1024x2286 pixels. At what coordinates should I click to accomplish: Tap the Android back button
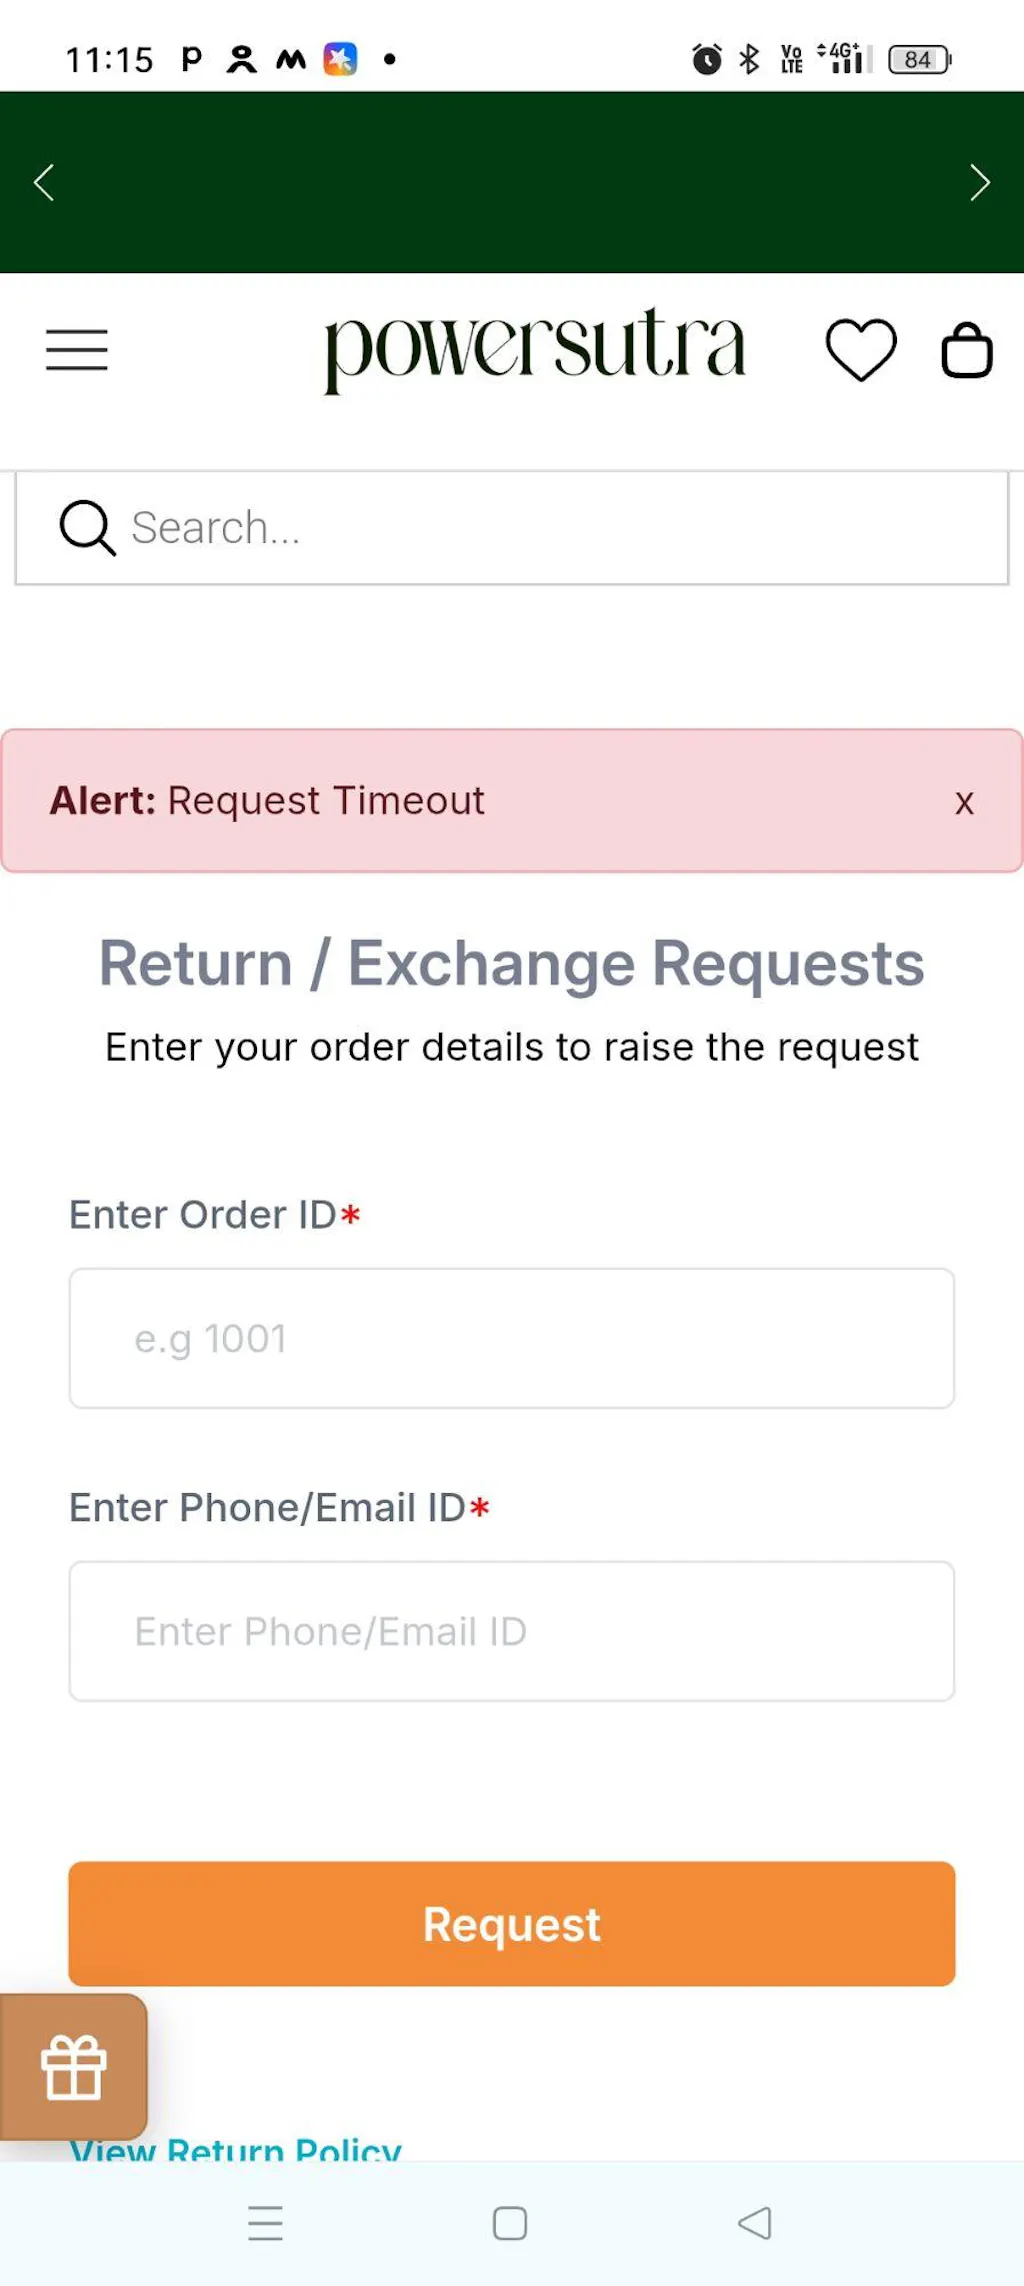pos(755,2223)
